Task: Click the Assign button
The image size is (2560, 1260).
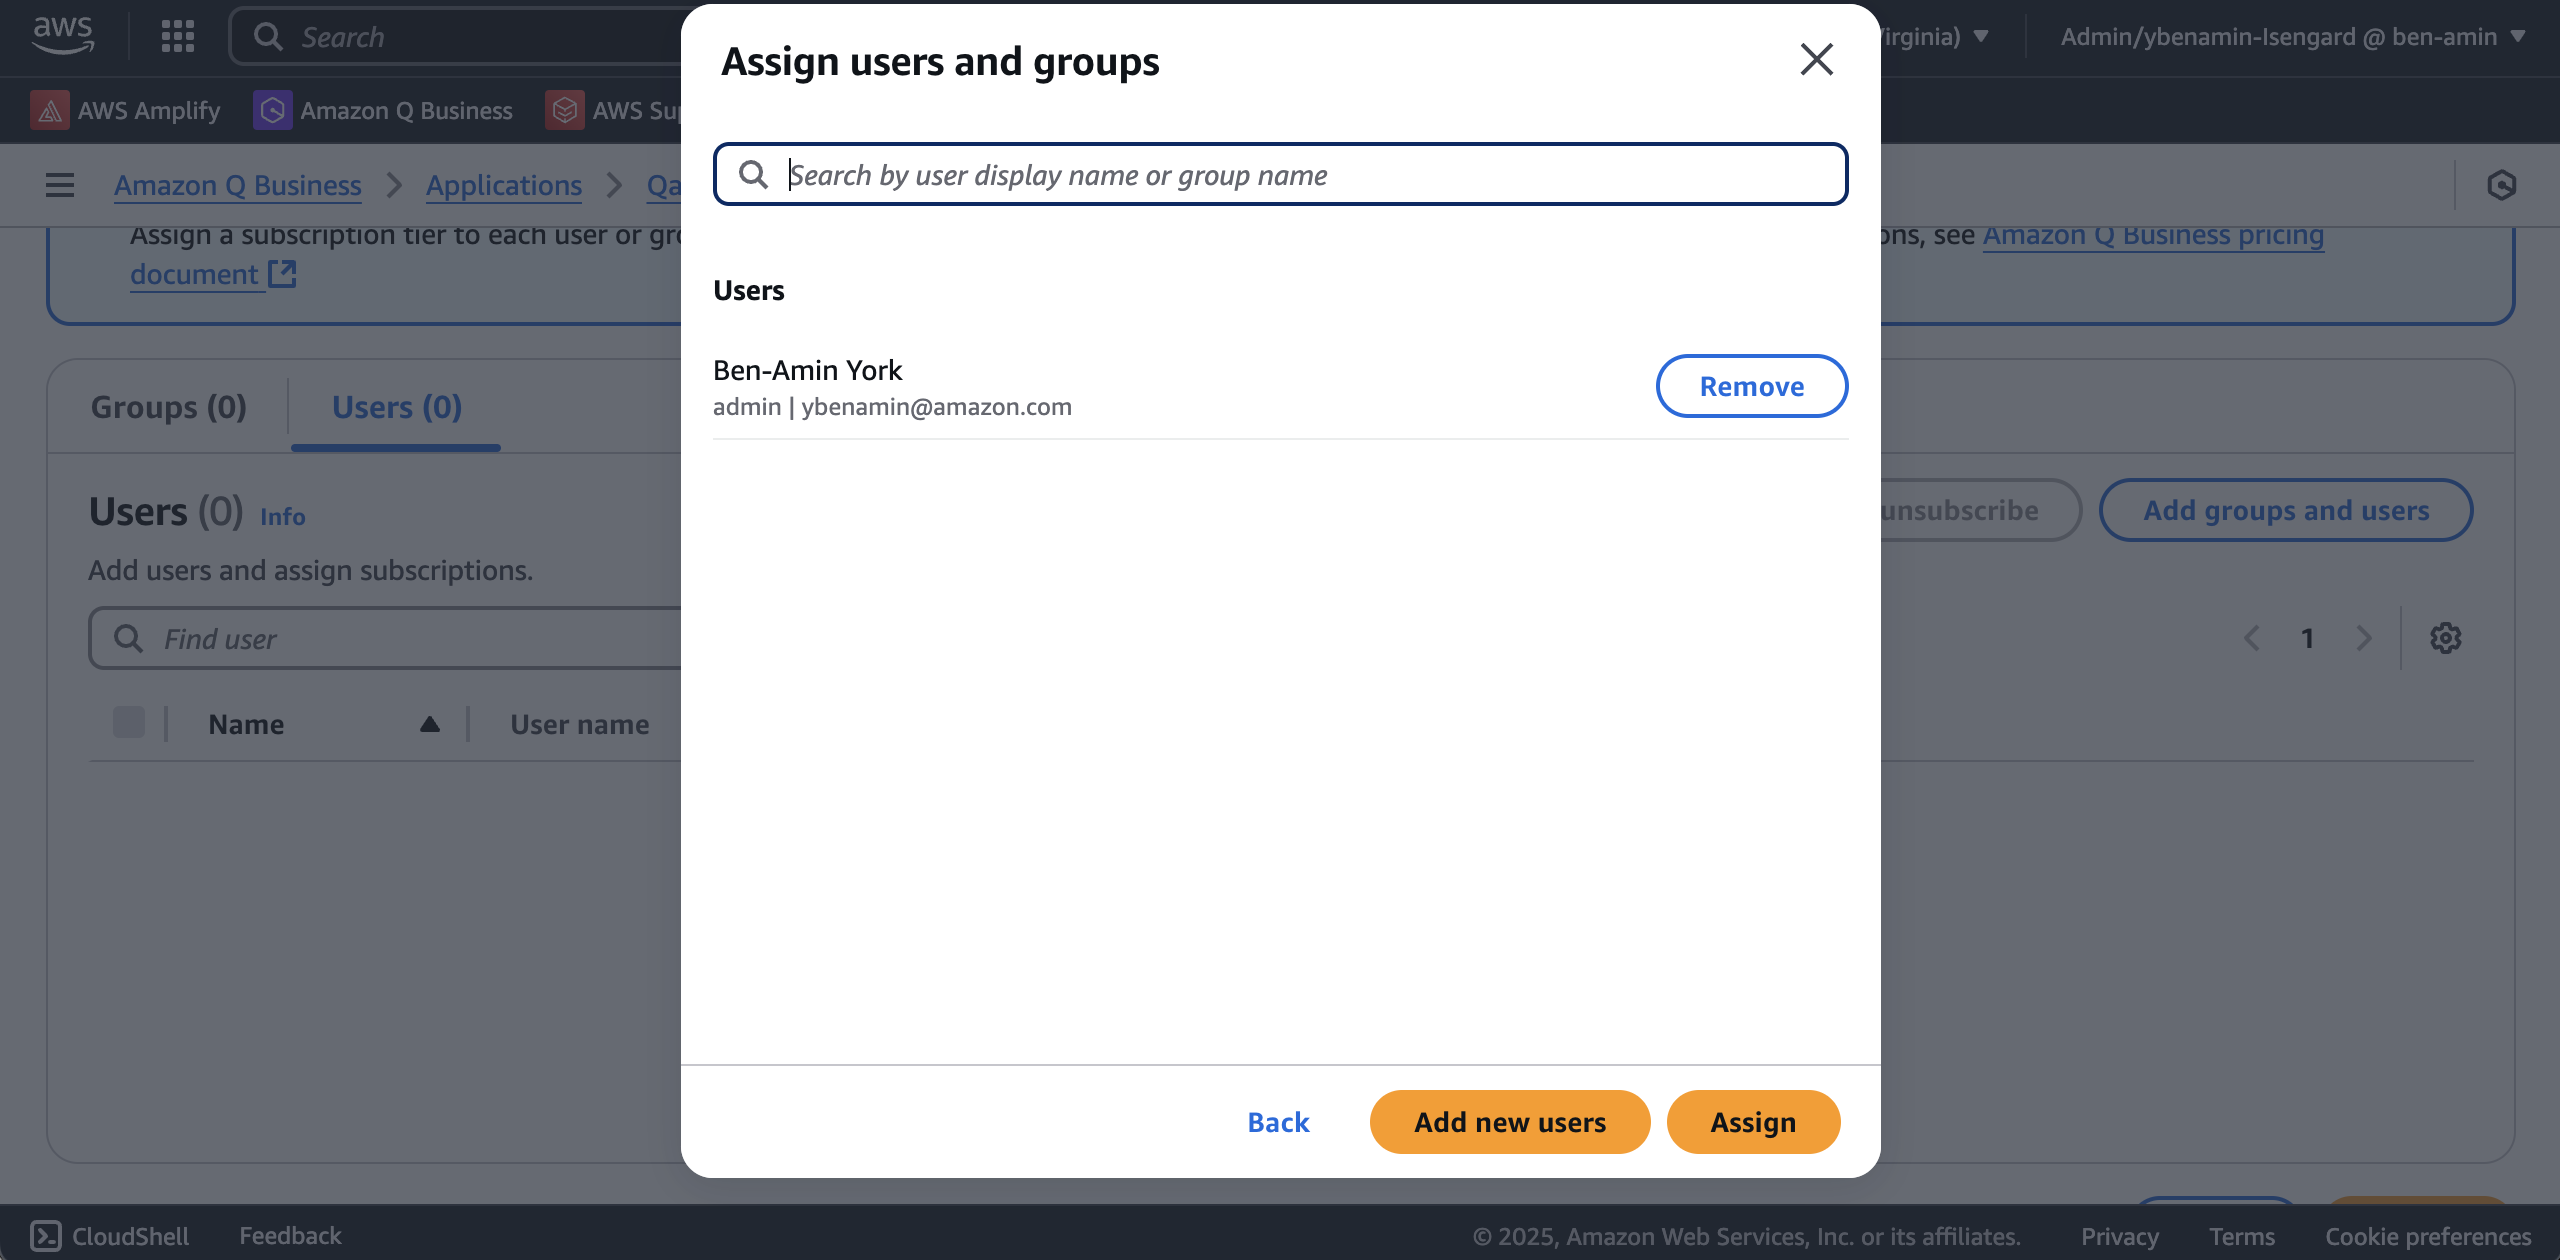Action: tap(1752, 1121)
